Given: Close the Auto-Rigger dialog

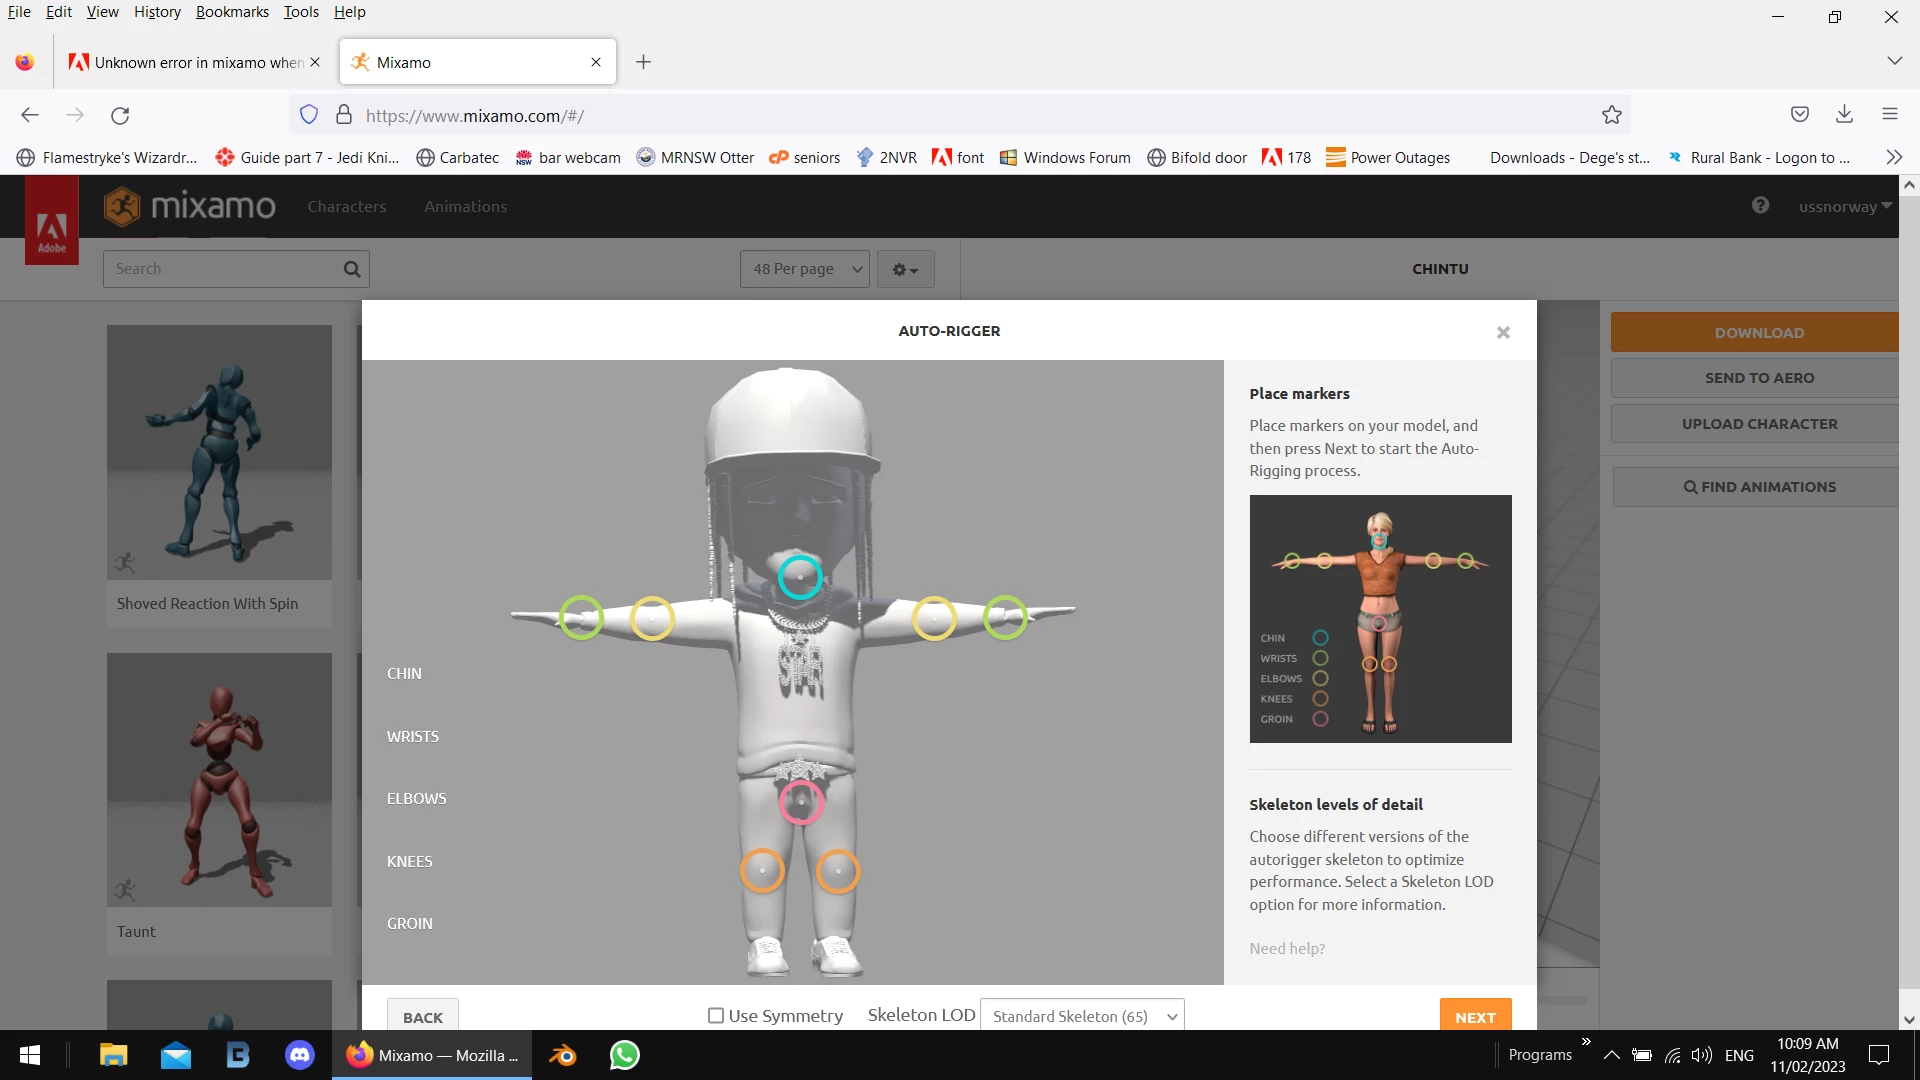Looking at the screenshot, I should pos(1503,333).
